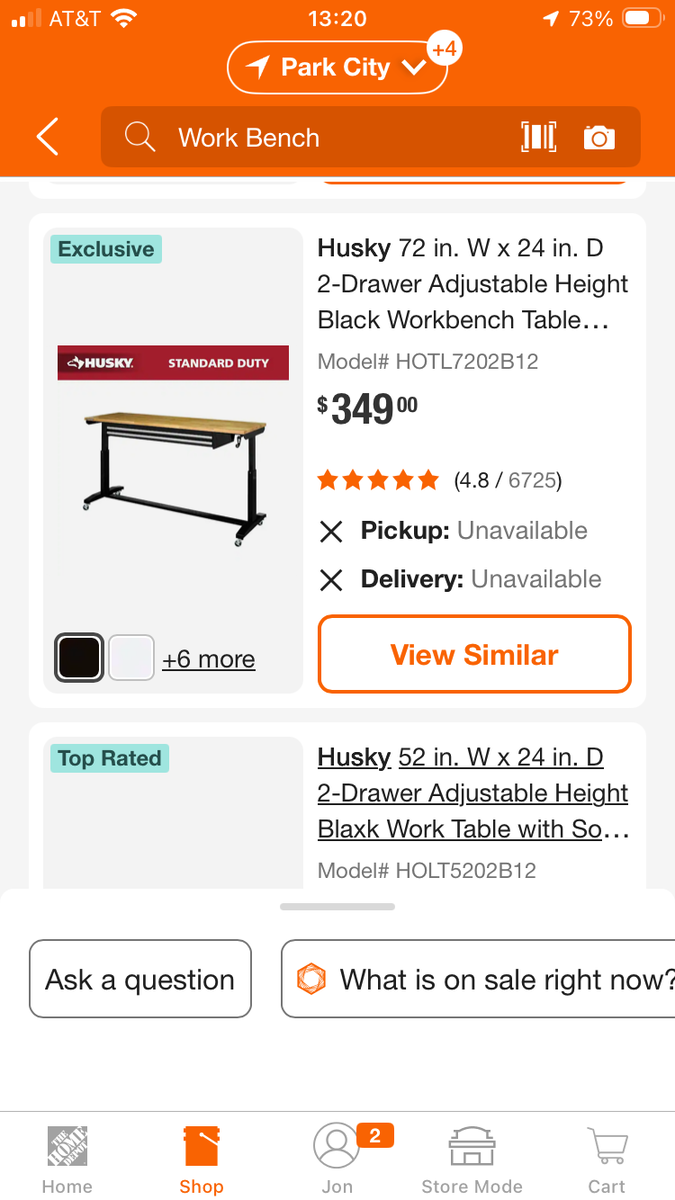Switch to Store Mode
Screen dimensions: 675x1200
[x=472, y=1160]
